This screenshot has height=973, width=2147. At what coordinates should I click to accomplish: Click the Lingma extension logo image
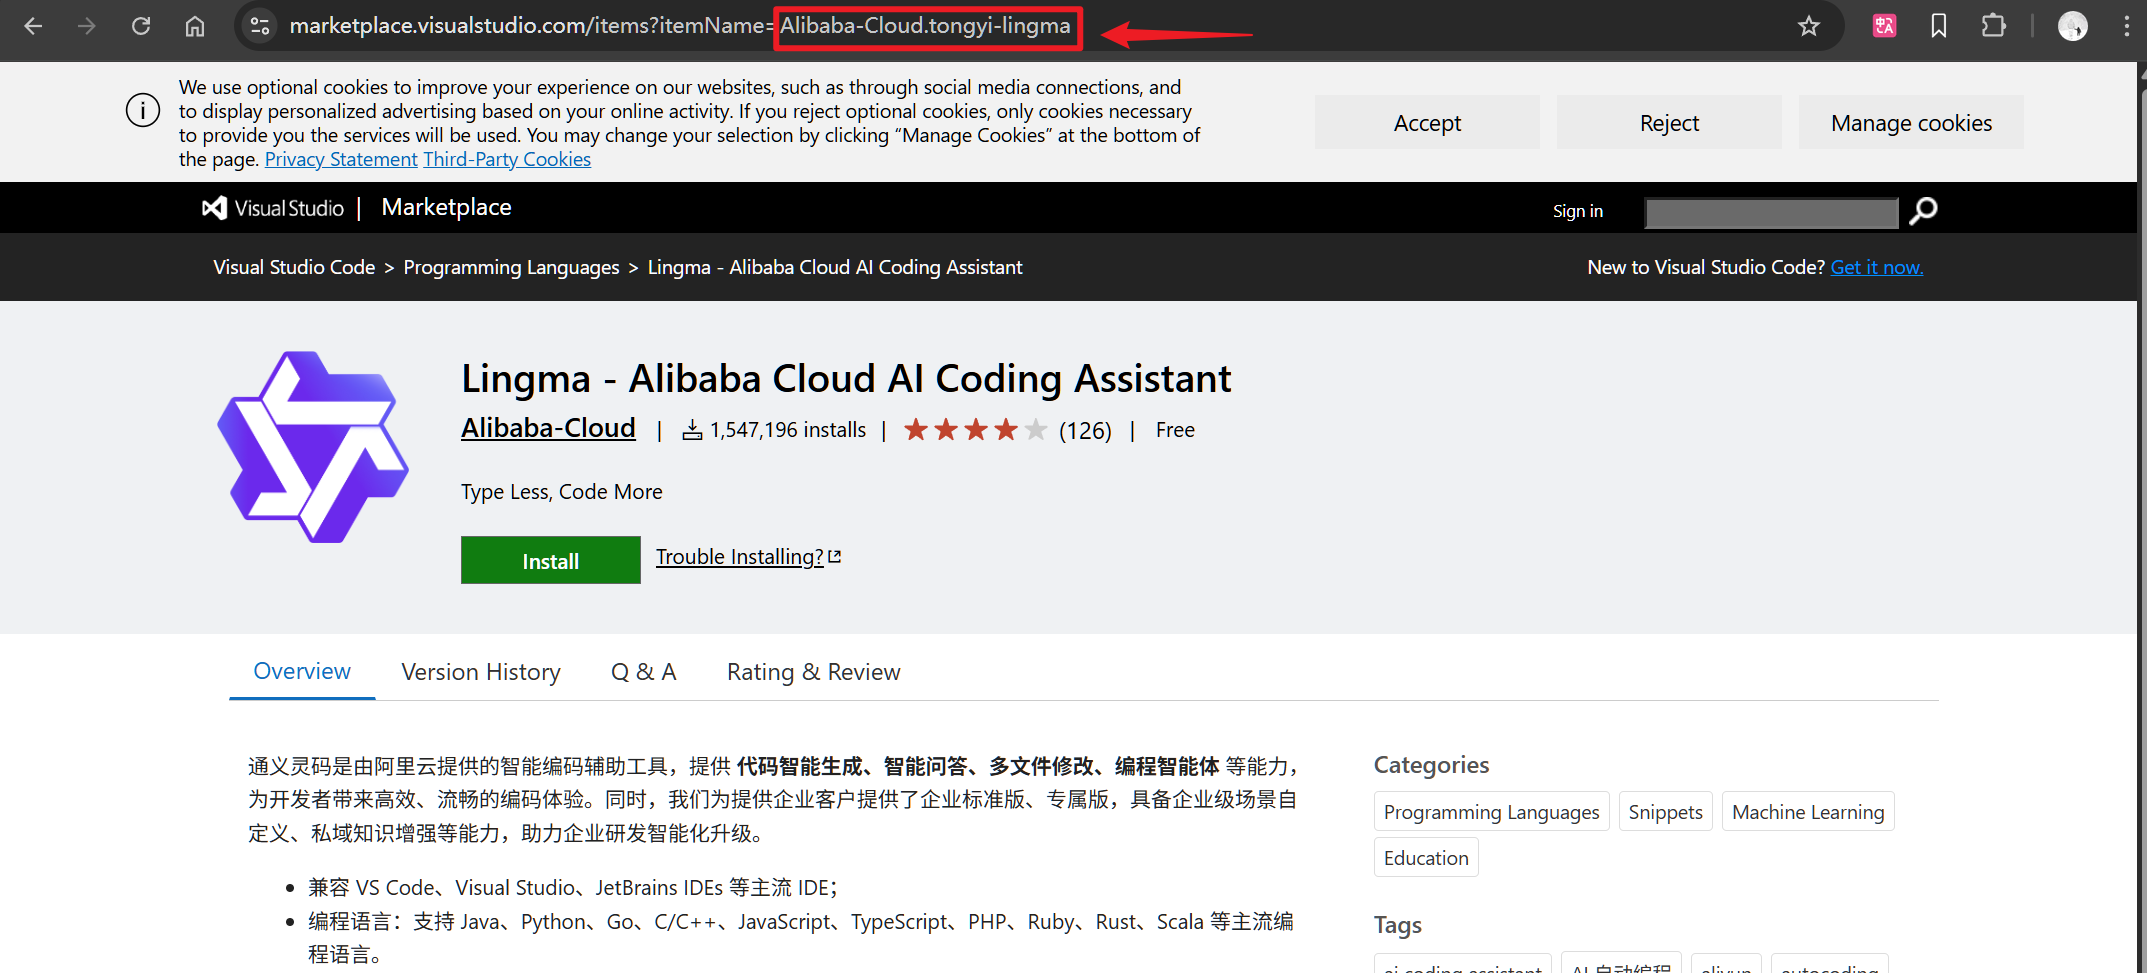pos(313,447)
